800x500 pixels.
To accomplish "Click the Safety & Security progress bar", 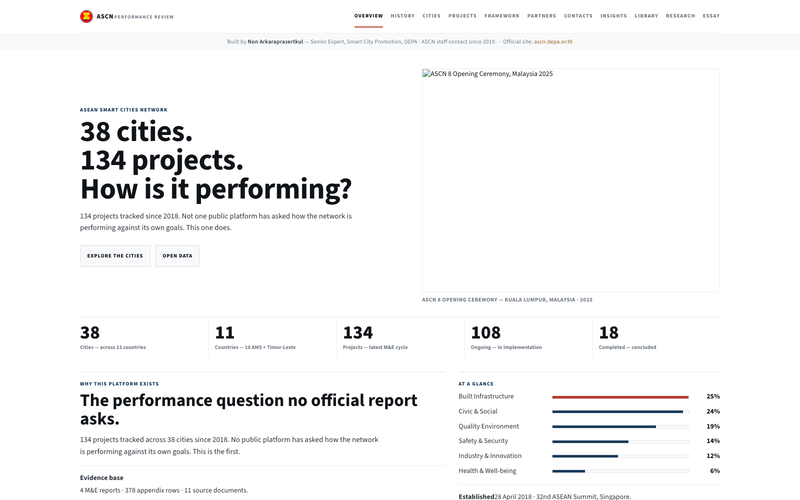I will (620, 441).
